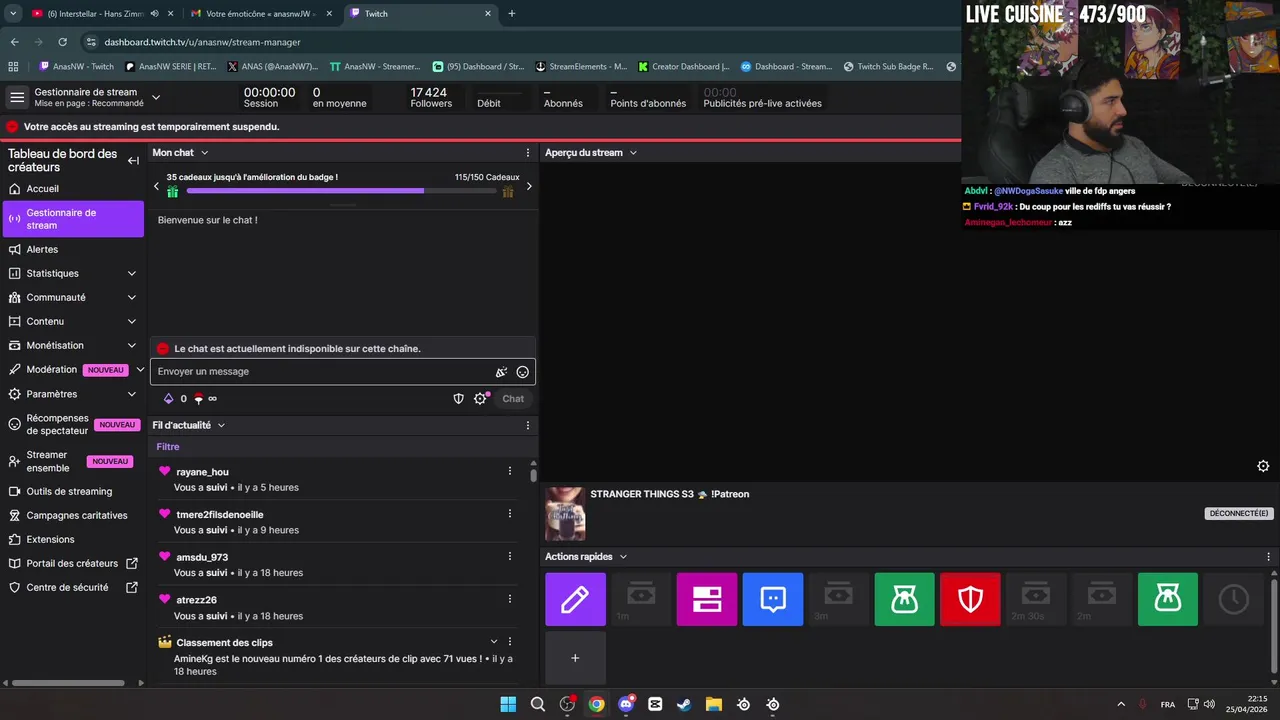Open Portail des créateurs link
1280x720 pixels.
pyautogui.click(x=73, y=563)
